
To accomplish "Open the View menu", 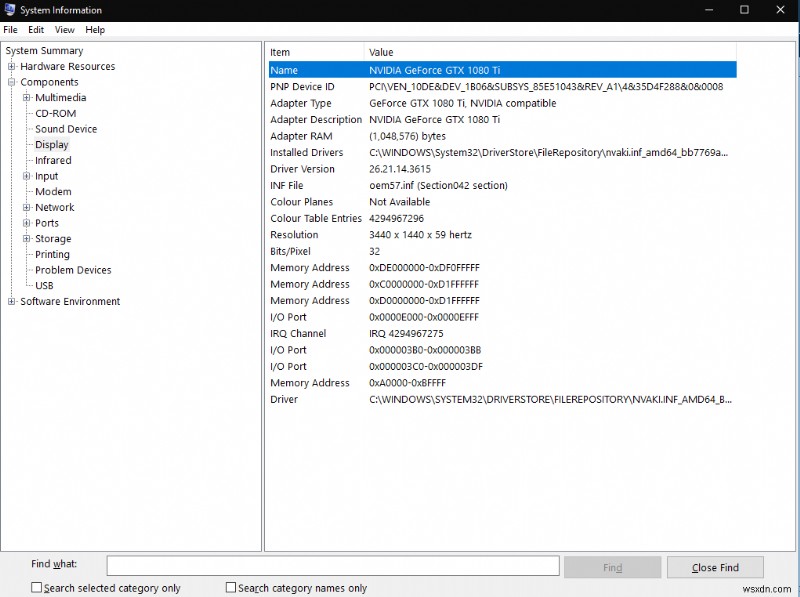I will tap(64, 29).
